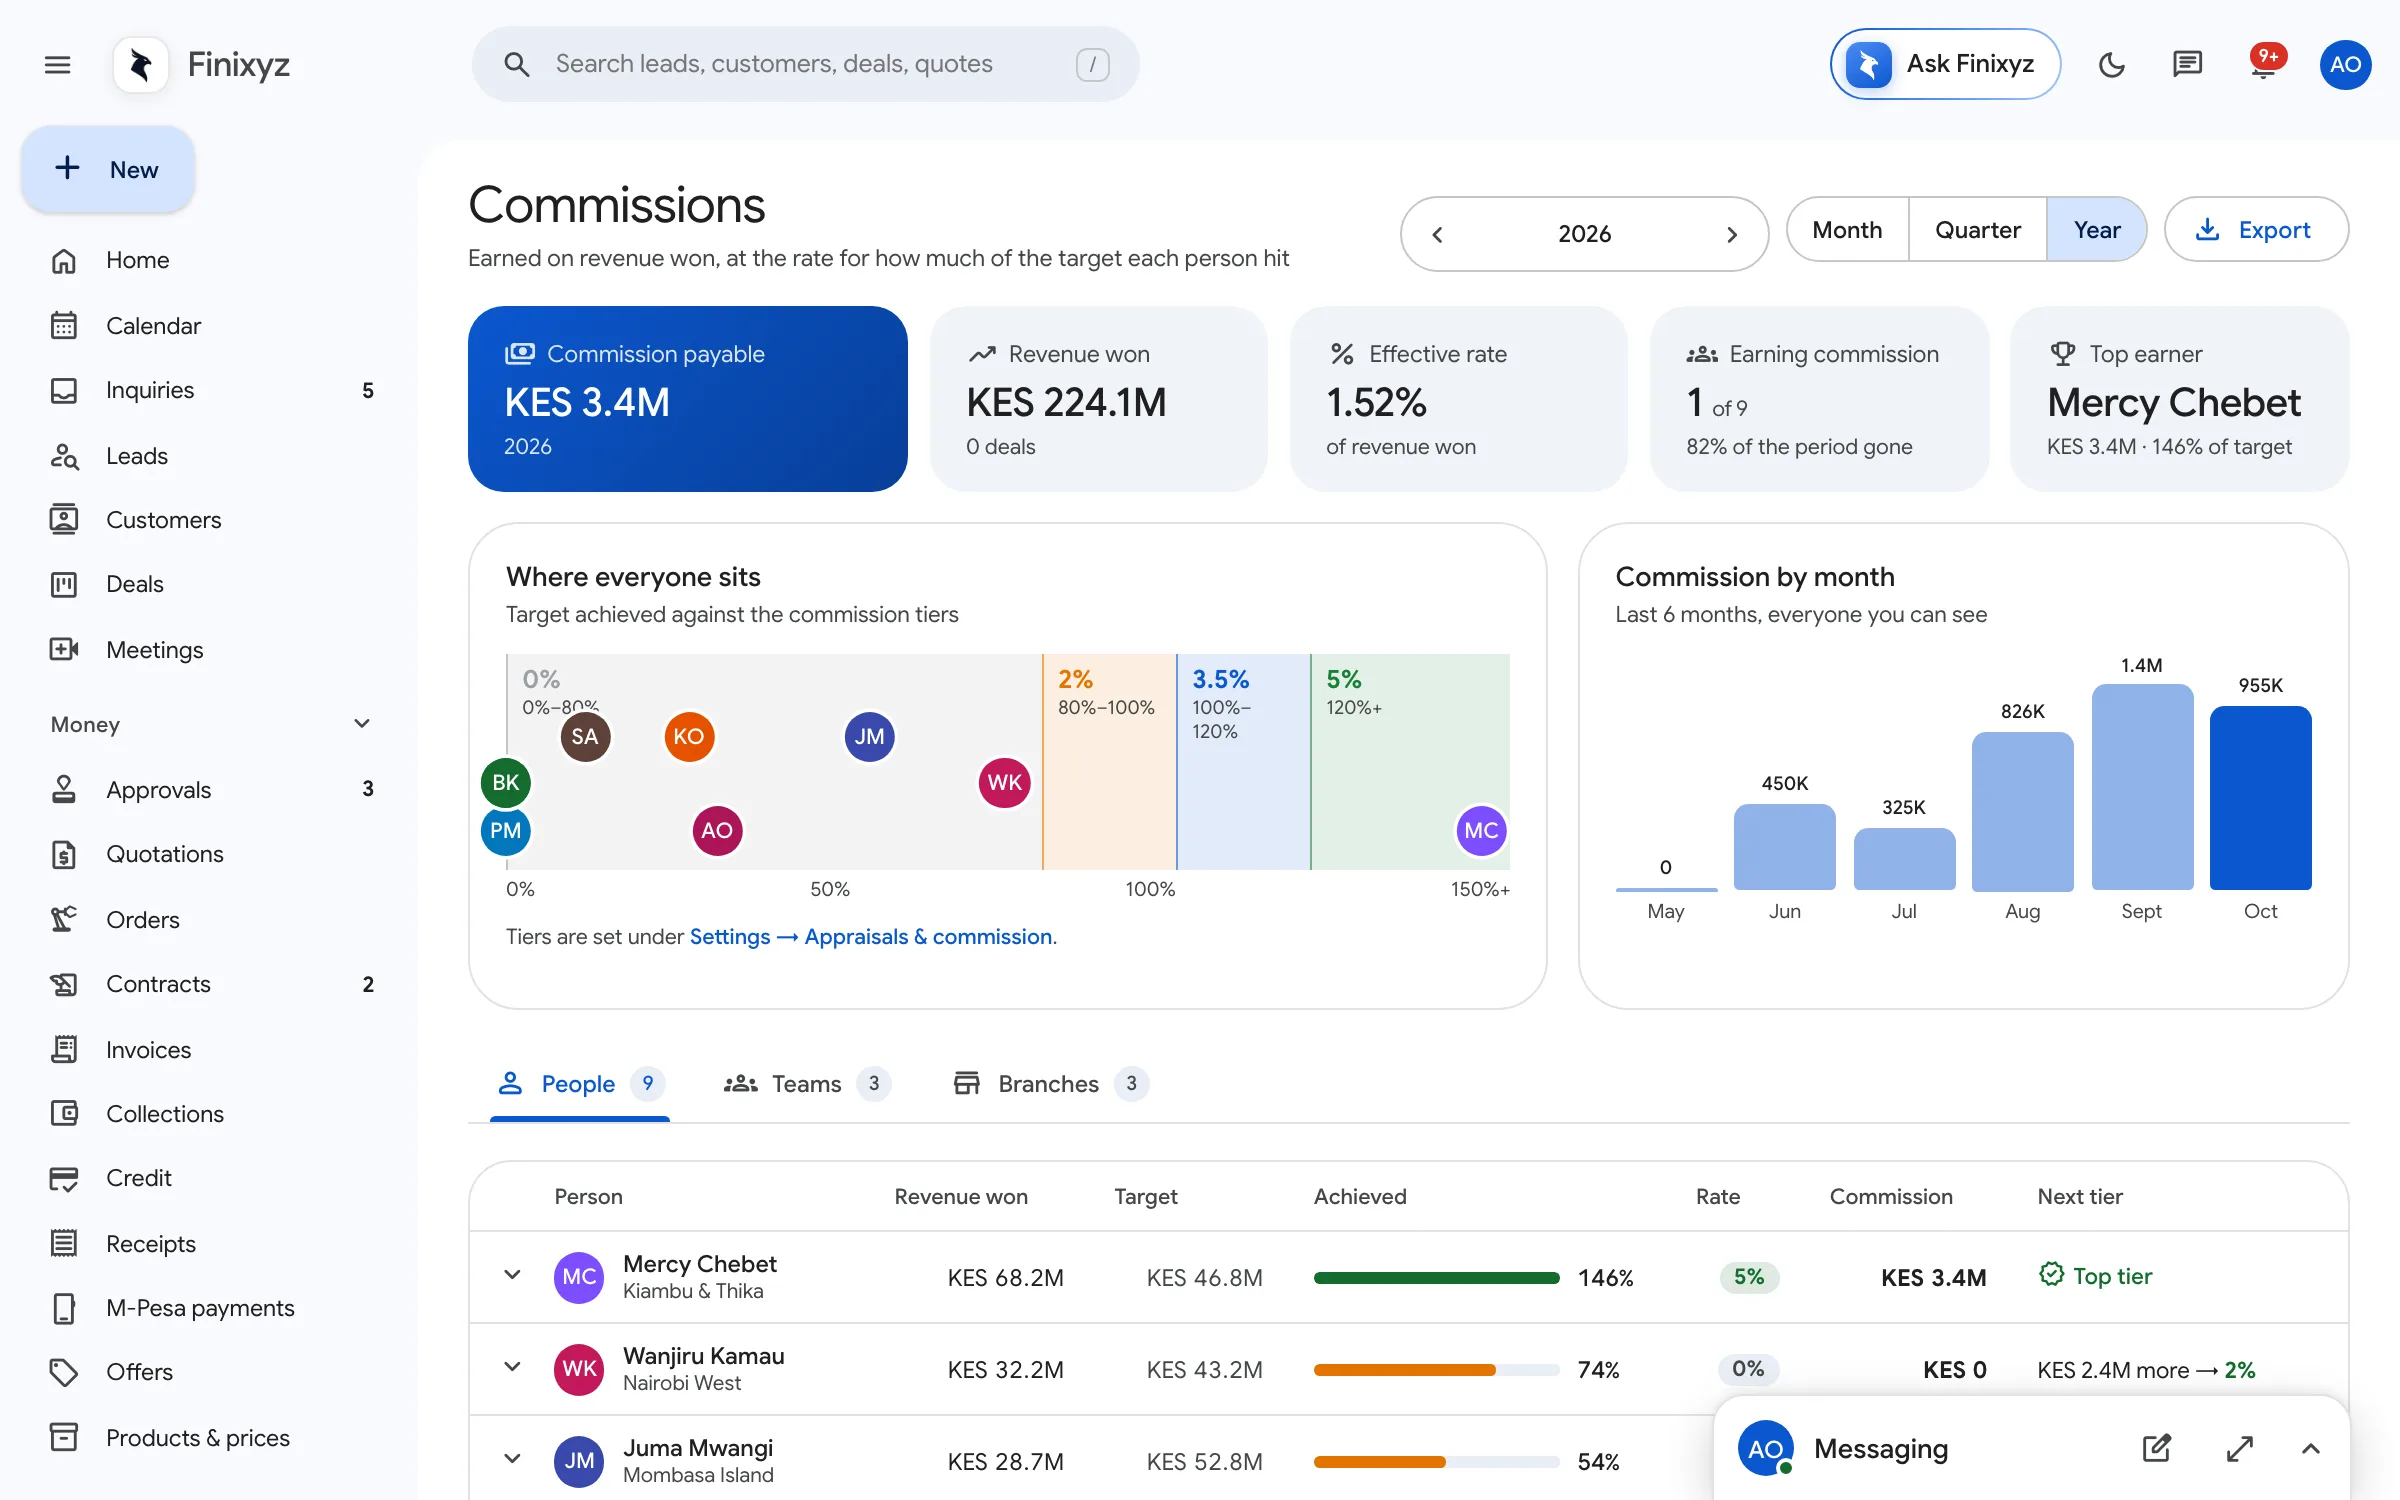Switch to the Branches tab
Image resolution: width=2400 pixels, height=1500 pixels.
[1050, 1084]
